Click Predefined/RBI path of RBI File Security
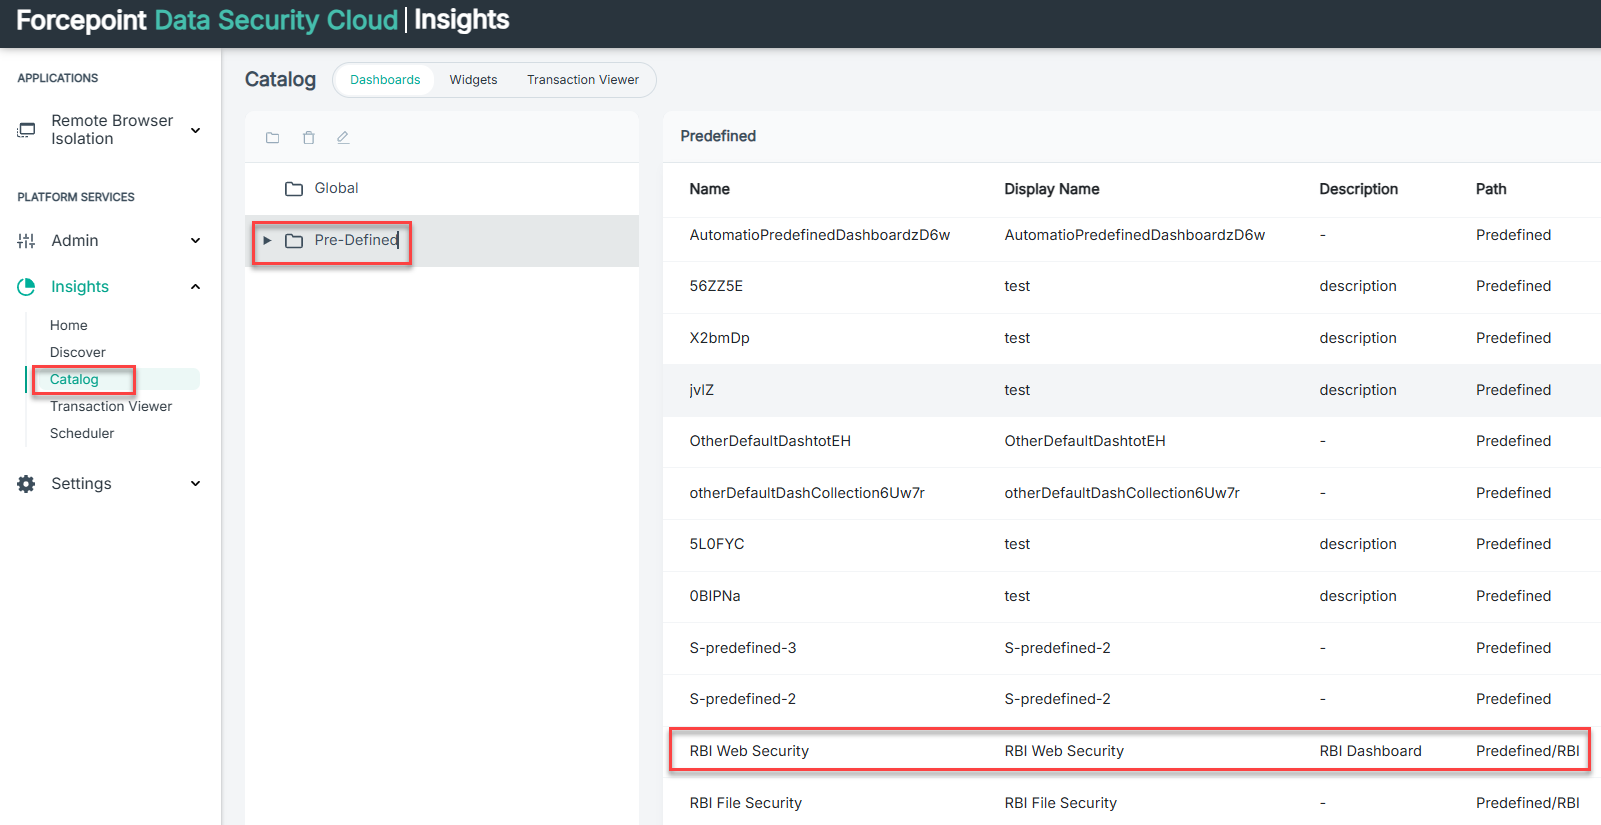 [1528, 803]
